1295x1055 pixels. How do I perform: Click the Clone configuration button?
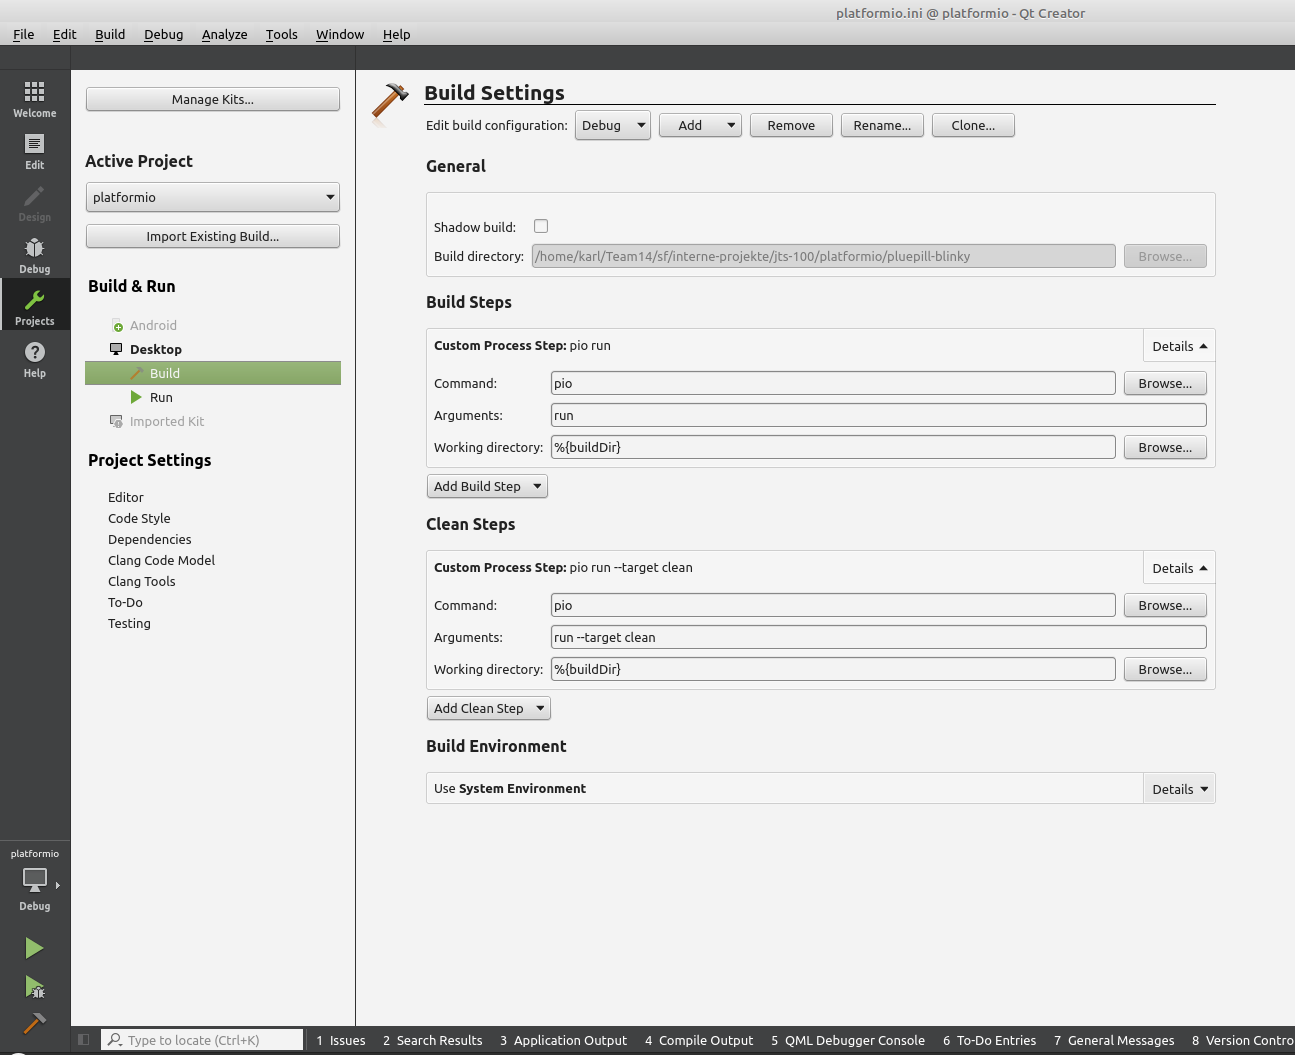(972, 125)
